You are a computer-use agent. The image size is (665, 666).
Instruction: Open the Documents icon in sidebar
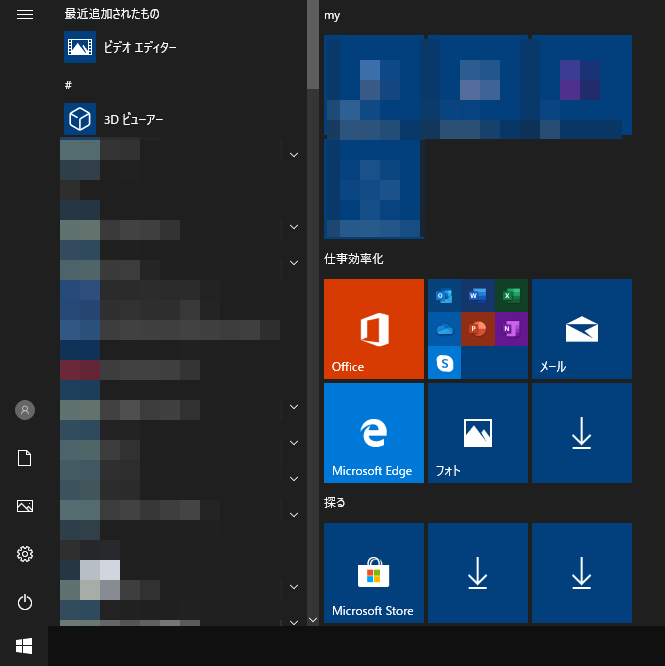coord(25,458)
